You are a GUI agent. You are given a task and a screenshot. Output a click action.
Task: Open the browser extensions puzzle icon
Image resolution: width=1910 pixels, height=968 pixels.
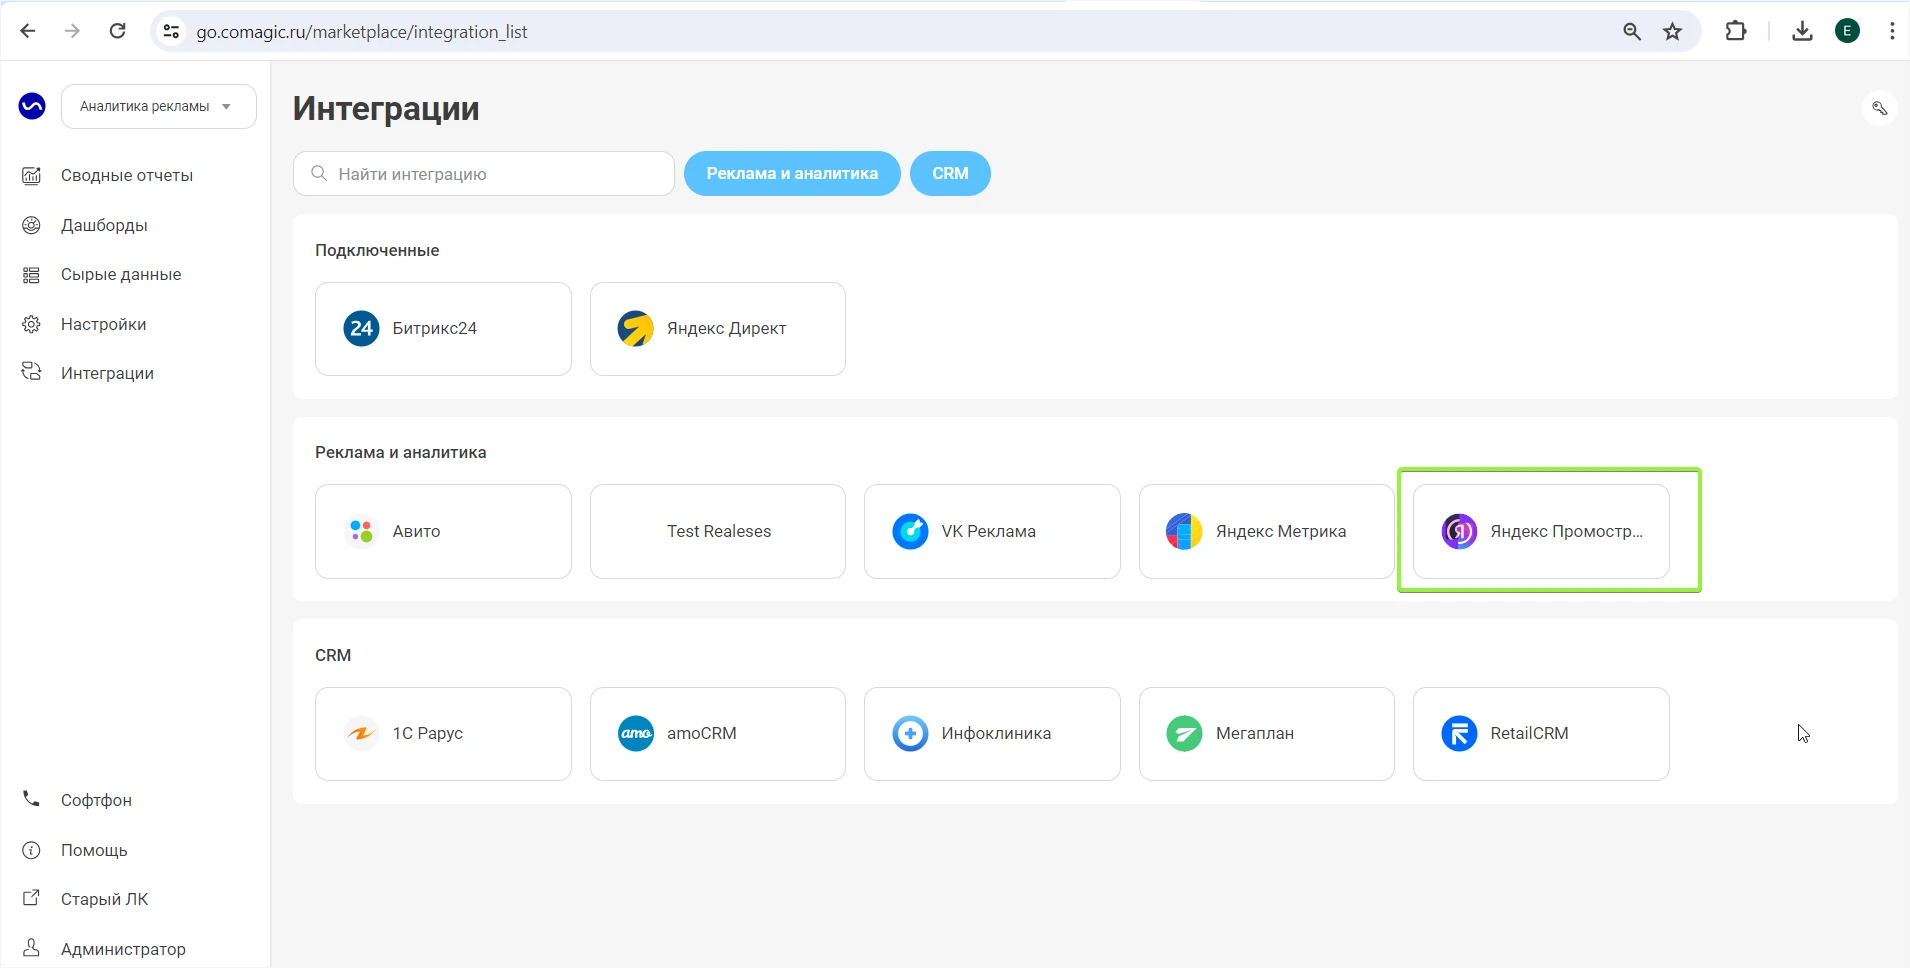[1737, 31]
